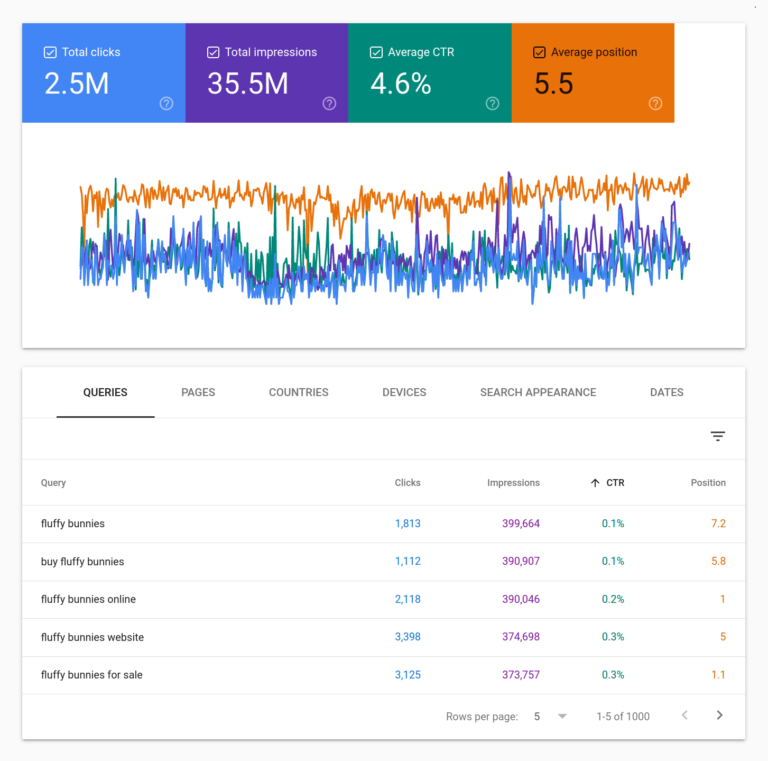Click the sort arrow beside CTR
Image resolution: width=768 pixels, height=761 pixels.
[x=595, y=483]
